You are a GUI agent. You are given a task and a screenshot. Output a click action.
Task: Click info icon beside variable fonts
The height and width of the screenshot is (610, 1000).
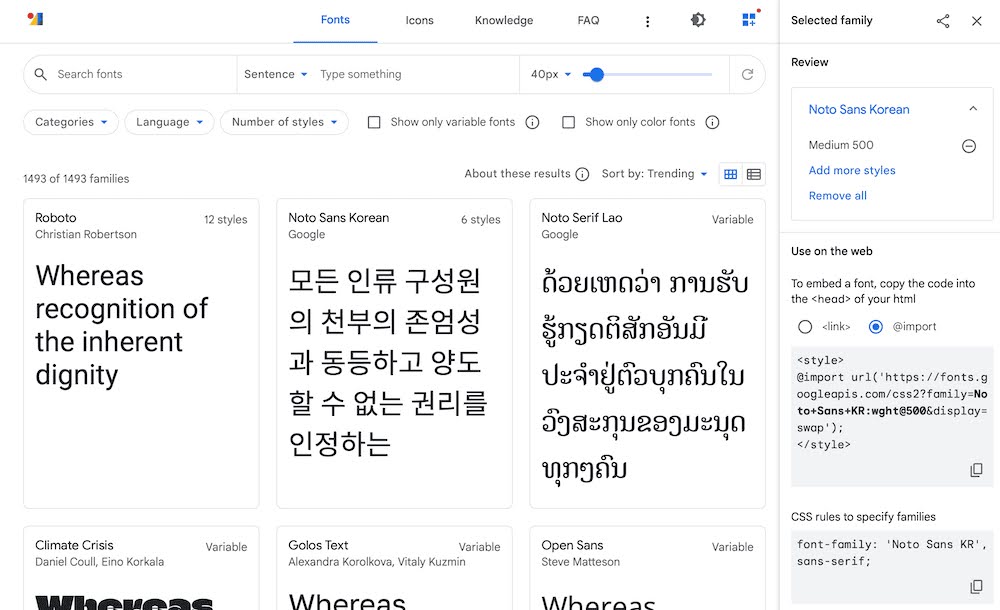tap(532, 122)
